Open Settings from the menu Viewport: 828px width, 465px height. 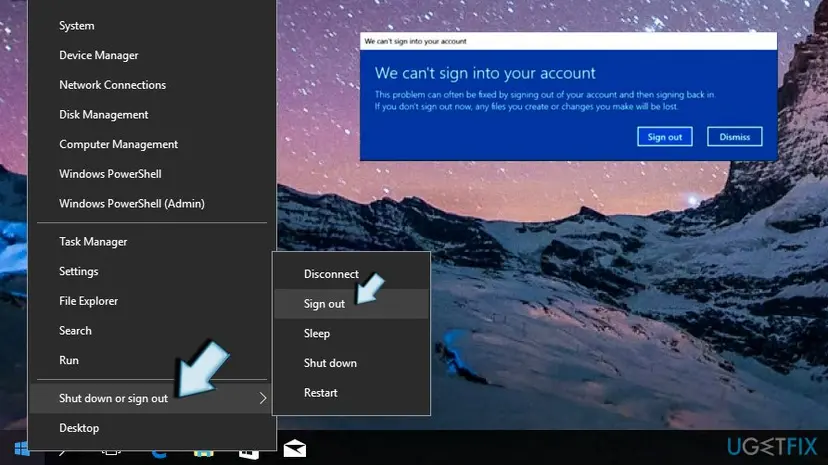[152, 271]
